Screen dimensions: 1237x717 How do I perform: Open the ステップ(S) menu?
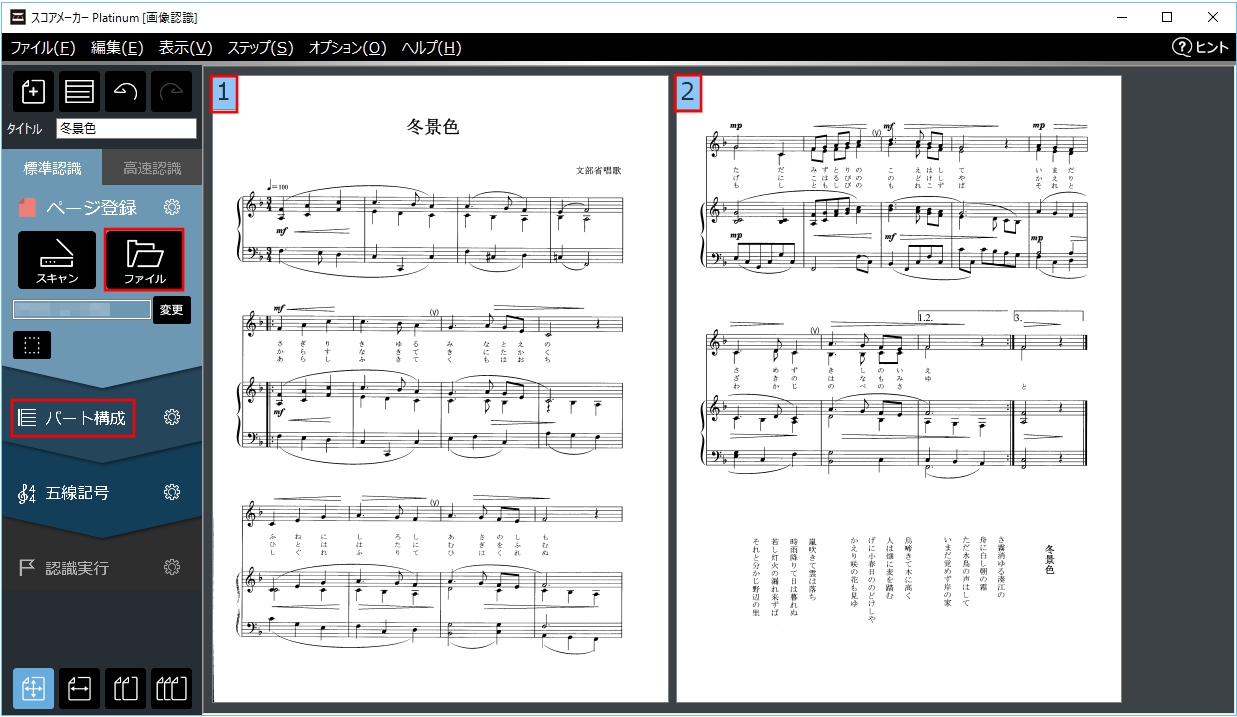pyautogui.click(x=260, y=48)
